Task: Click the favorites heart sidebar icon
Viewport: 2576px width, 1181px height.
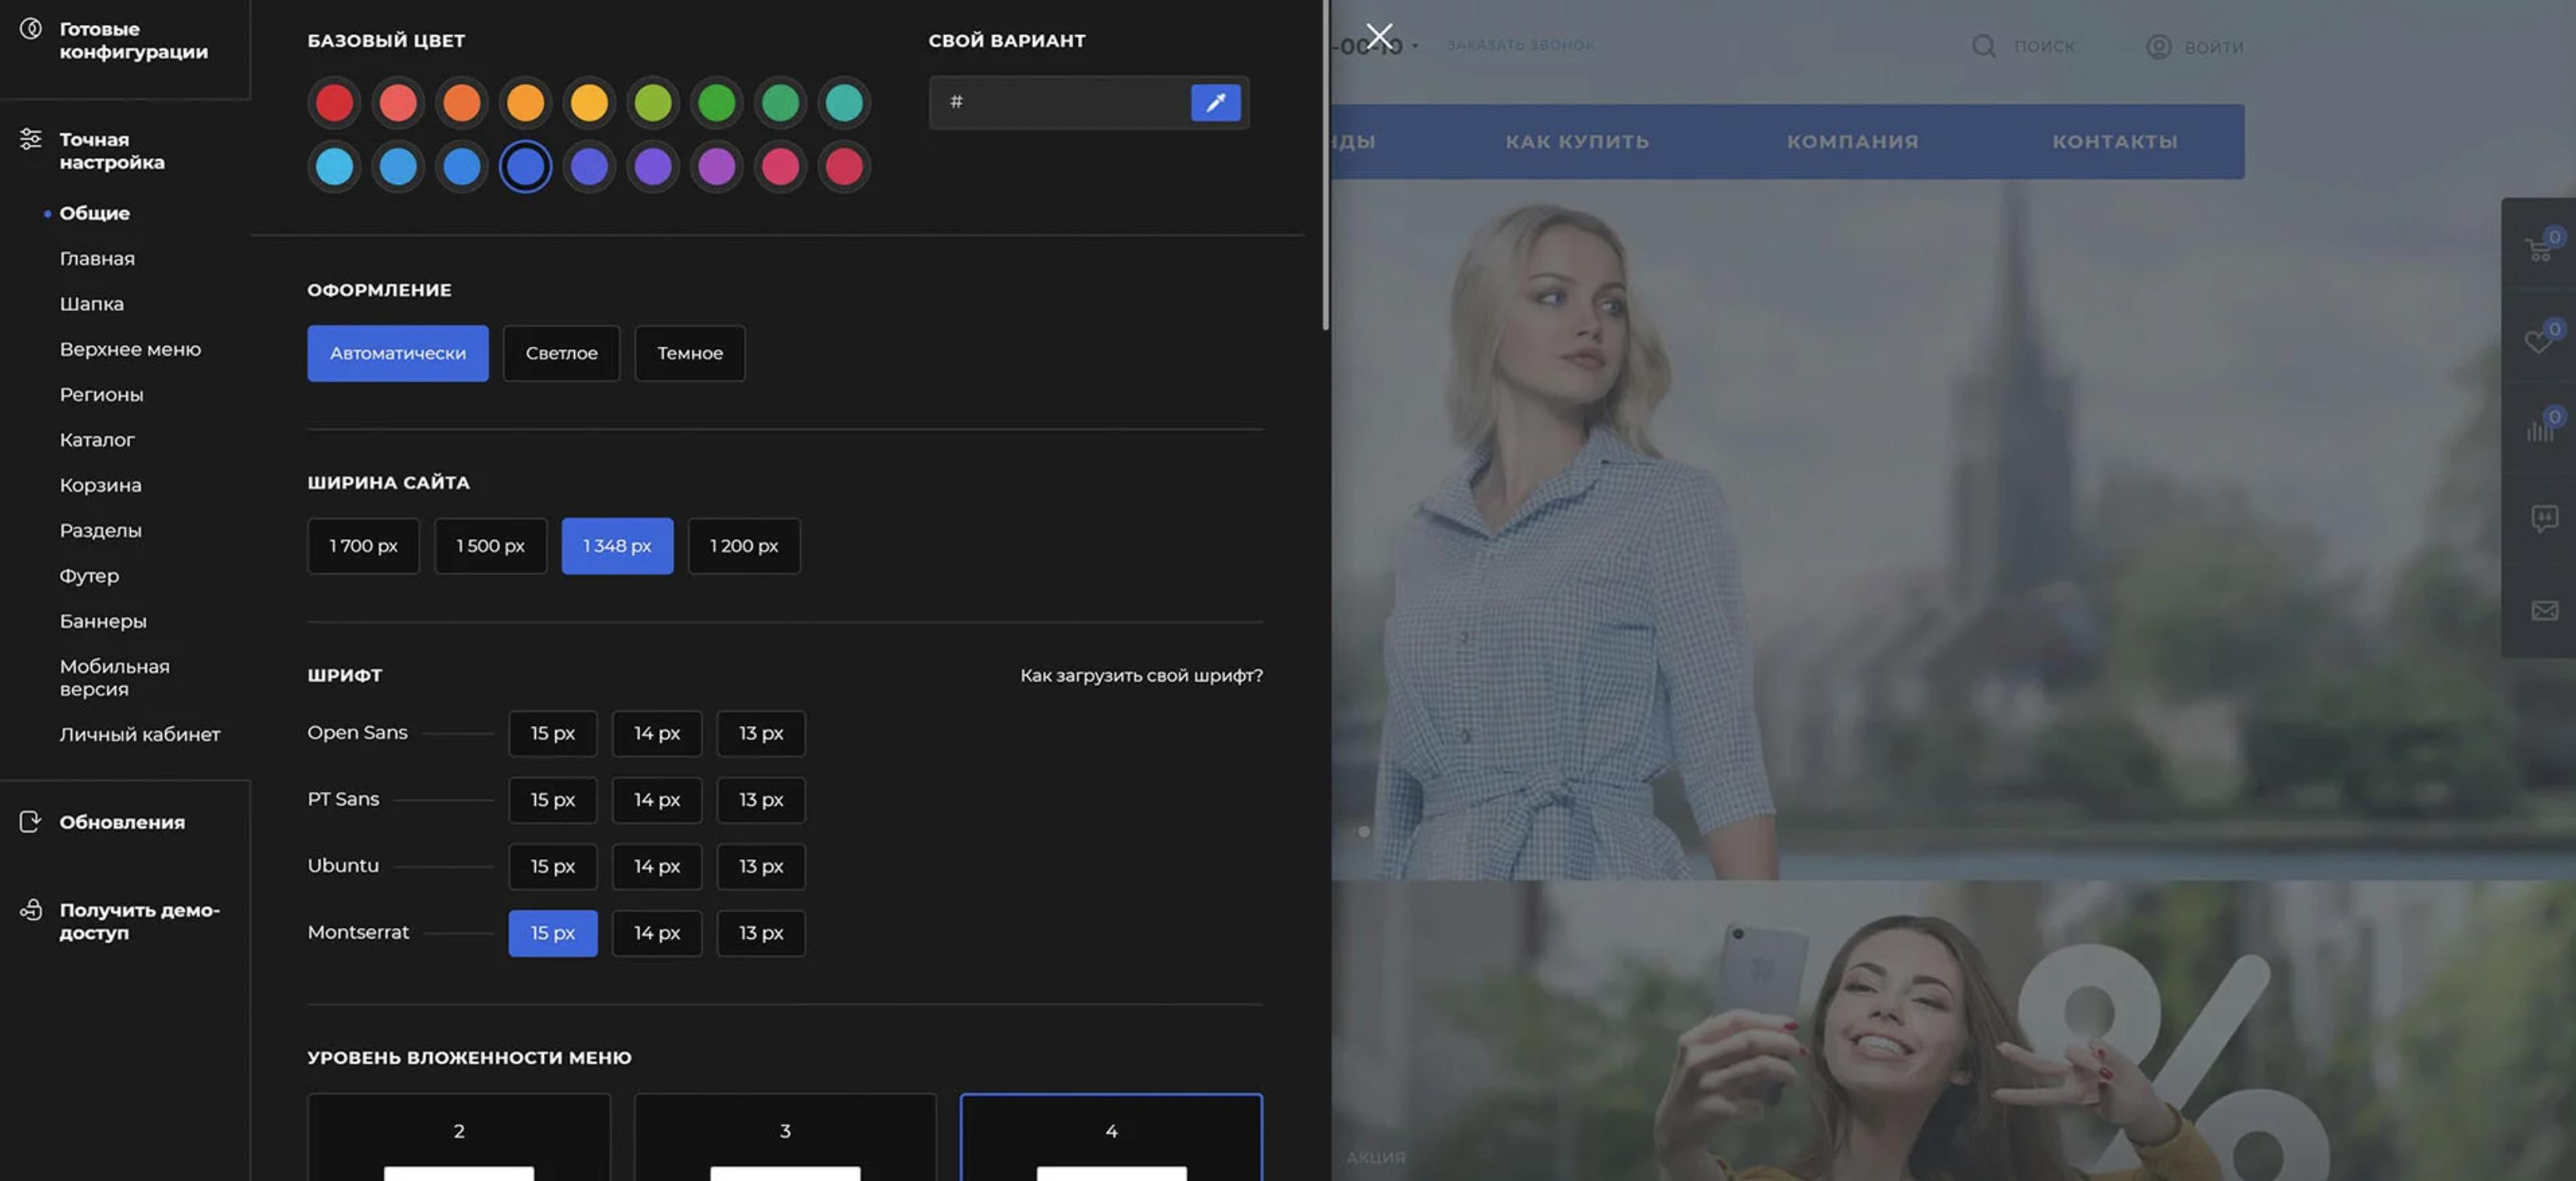Action: 2538,340
